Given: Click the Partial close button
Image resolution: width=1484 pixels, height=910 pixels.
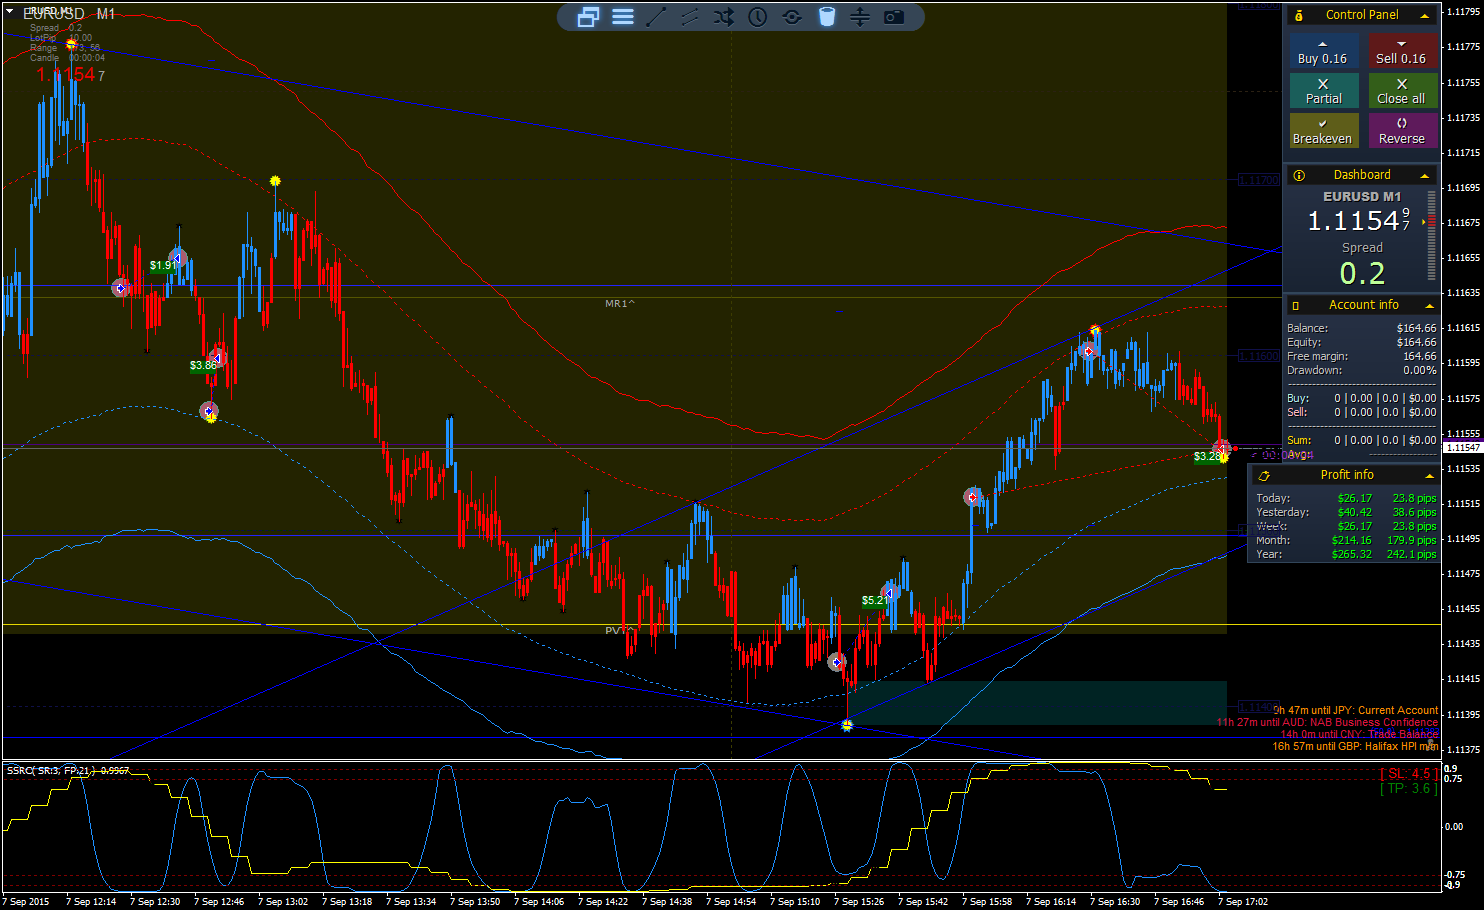Looking at the screenshot, I should [1323, 91].
